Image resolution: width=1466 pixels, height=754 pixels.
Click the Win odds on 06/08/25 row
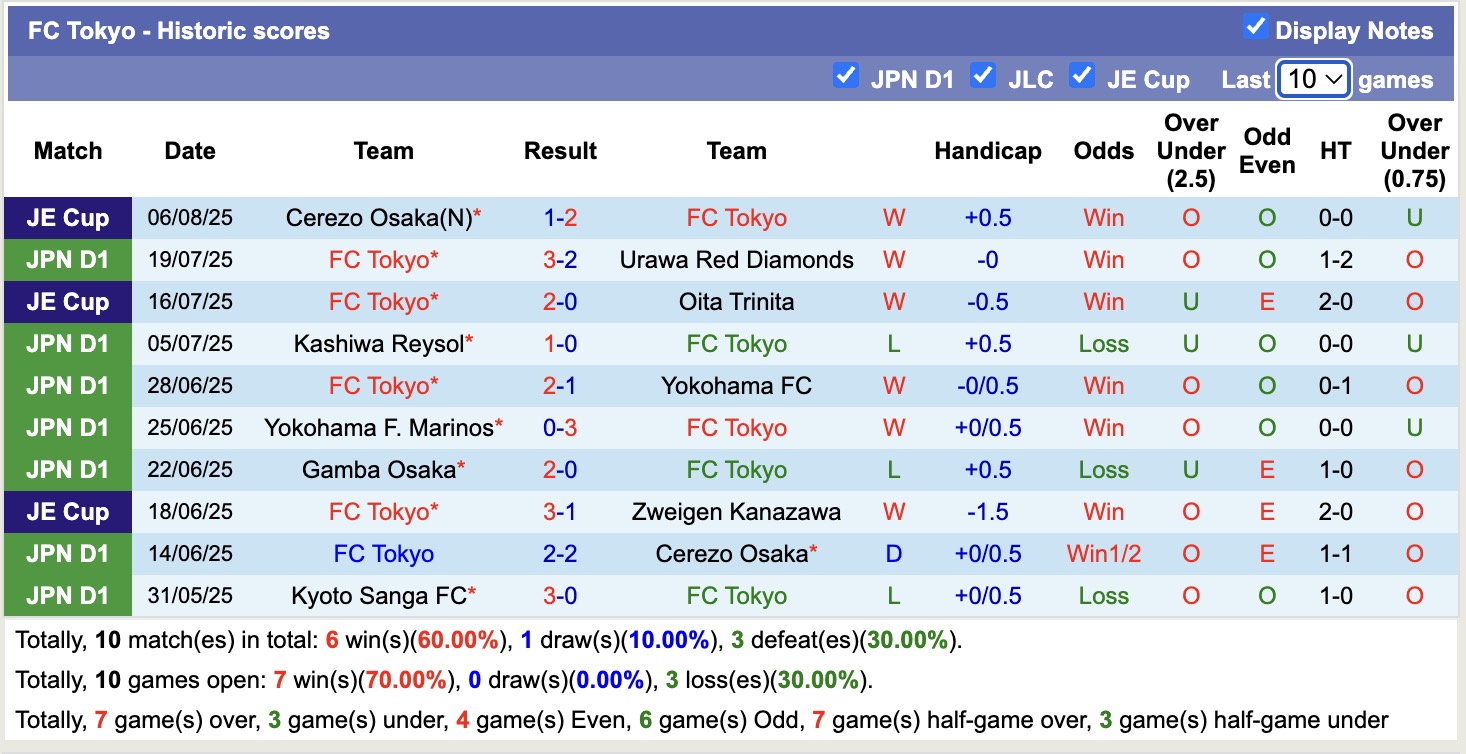tap(1103, 217)
